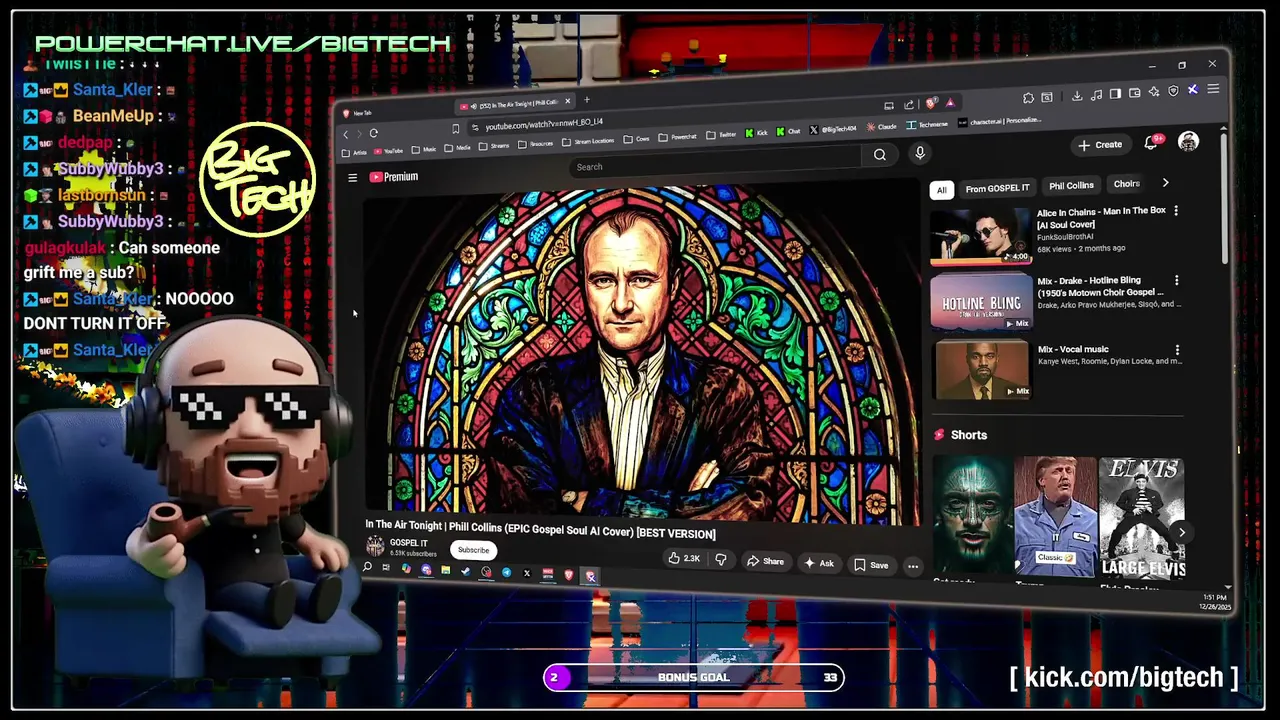Open options for Hotline Bling mix
Screen dimensions: 1280x720
pos(1176,281)
